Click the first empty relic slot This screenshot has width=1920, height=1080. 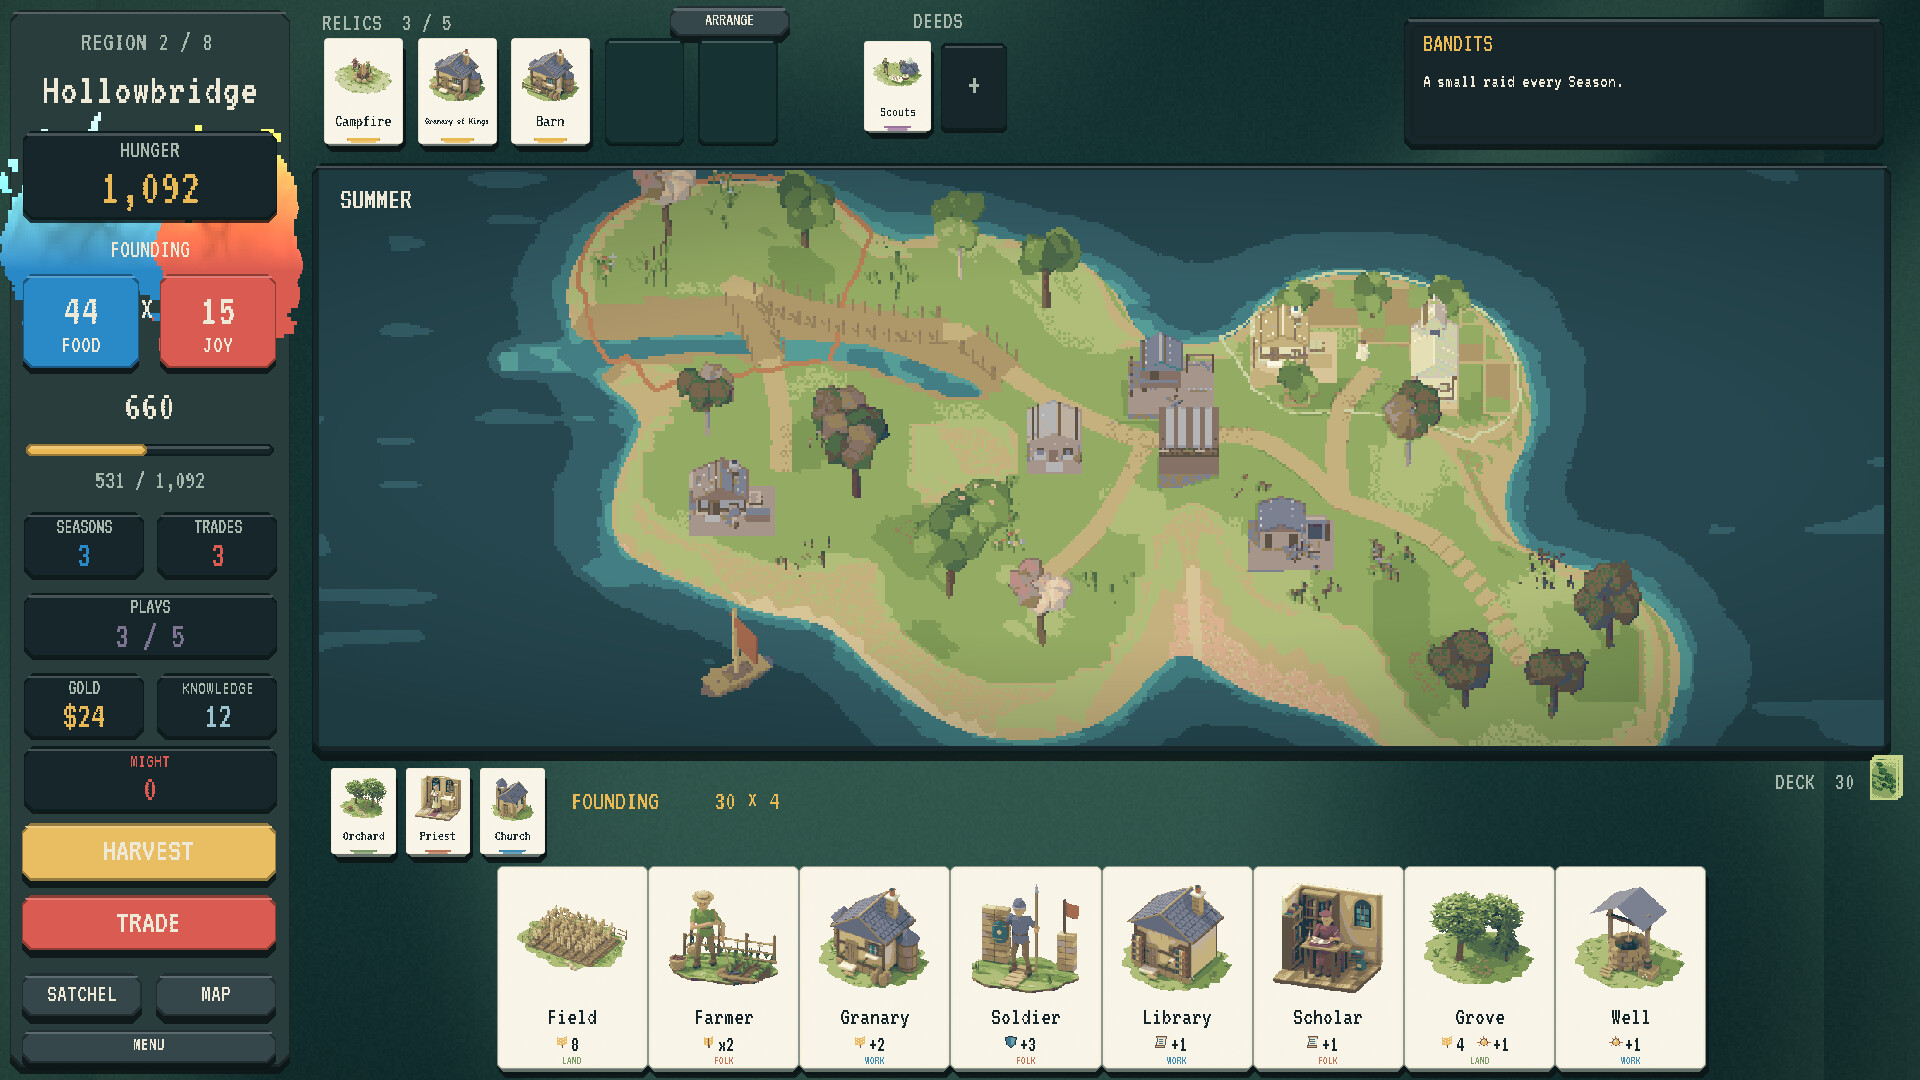click(x=644, y=92)
